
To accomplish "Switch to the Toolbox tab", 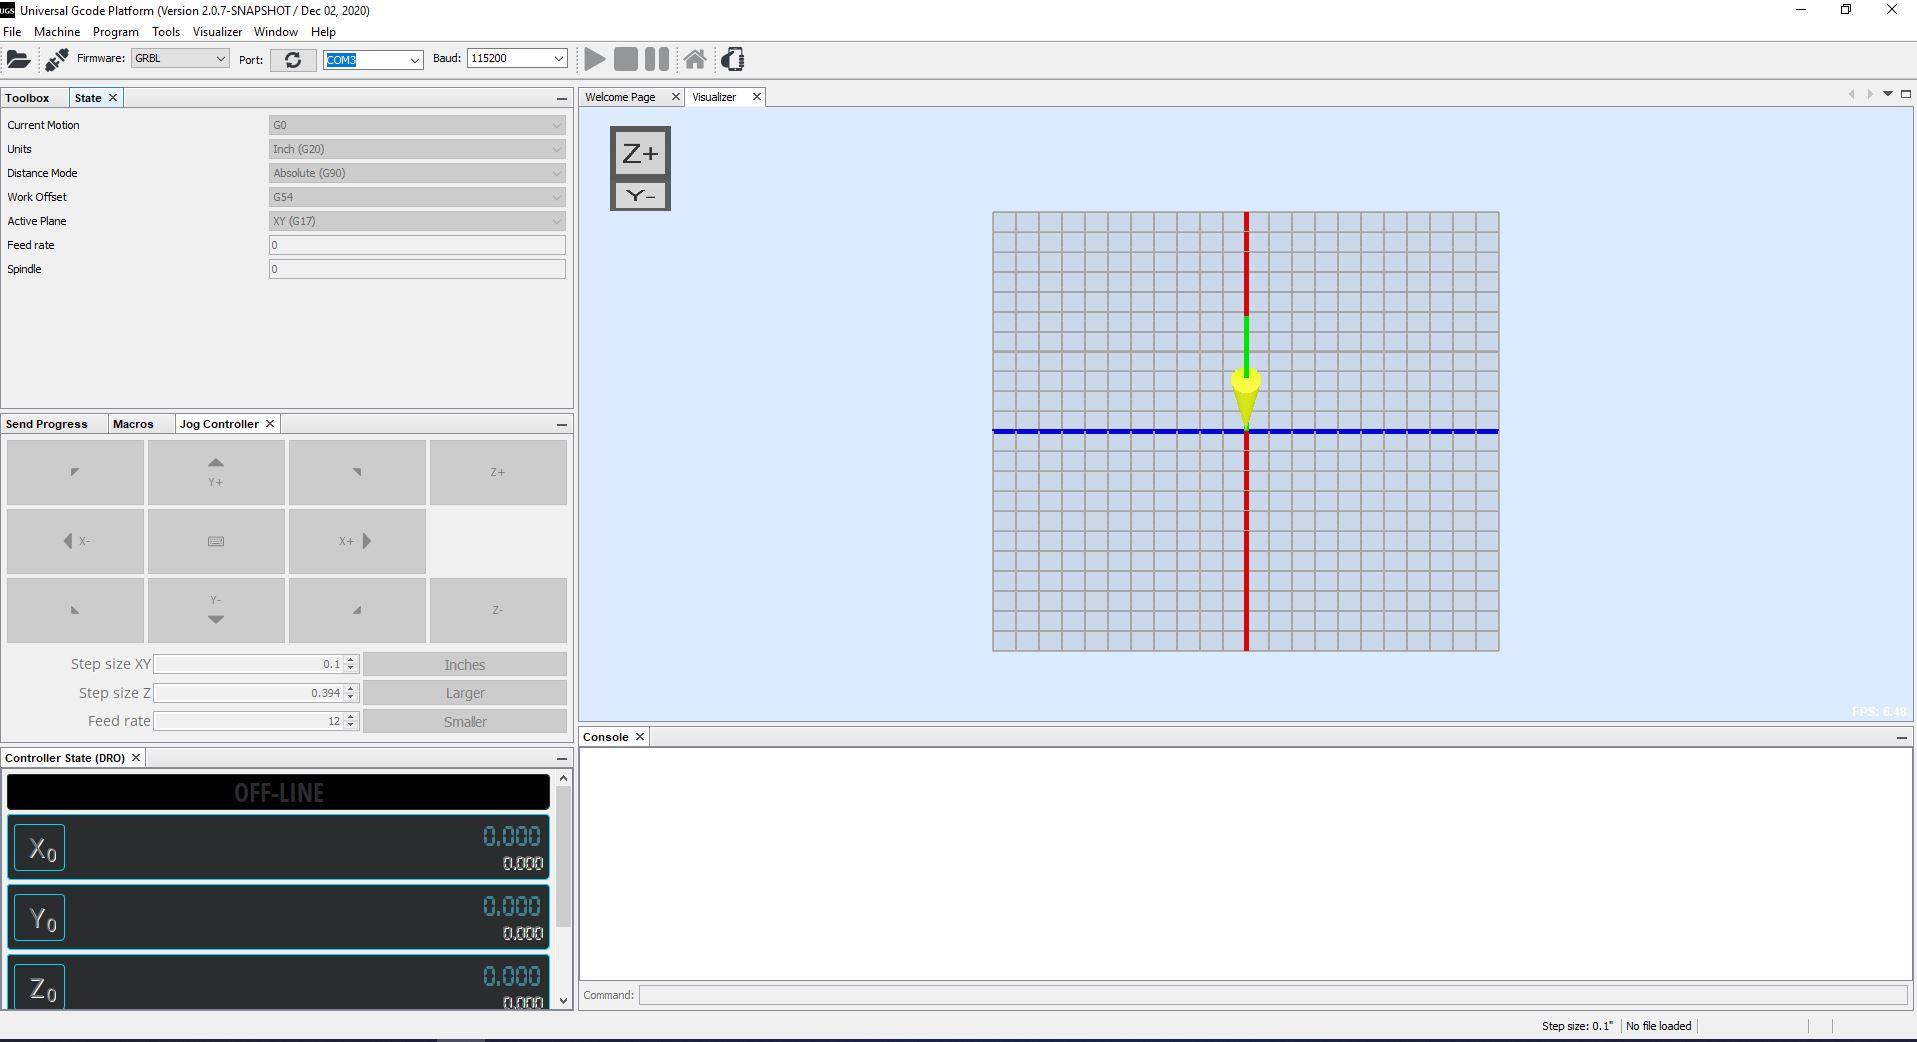I will [x=27, y=98].
